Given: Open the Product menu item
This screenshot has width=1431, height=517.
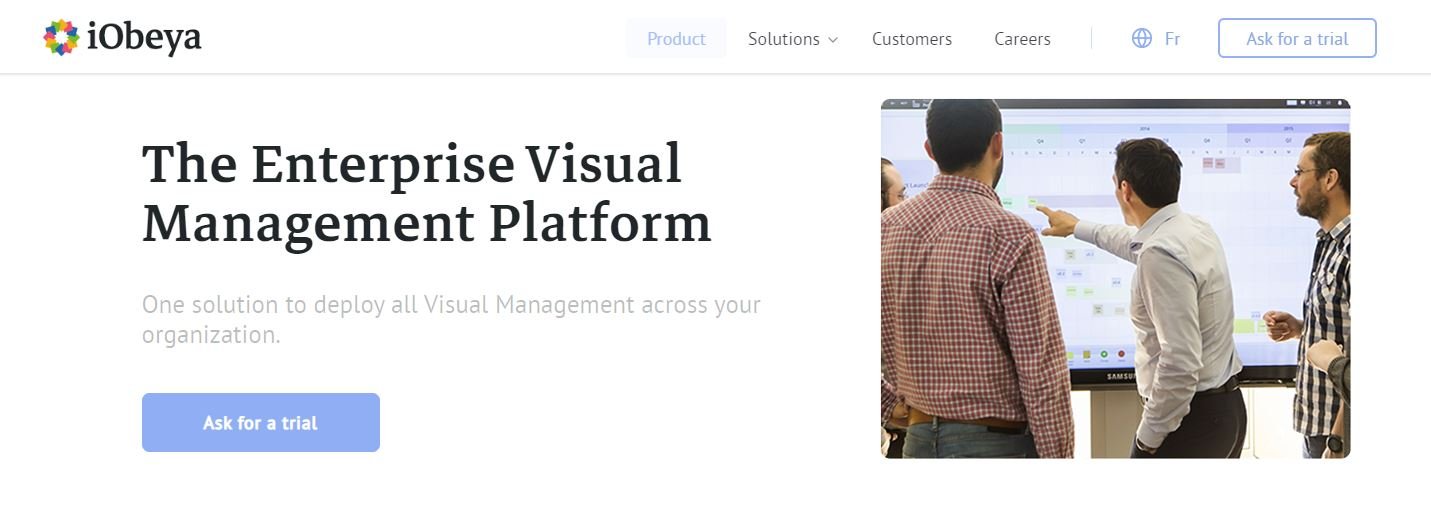Looking at the screenshot, I should 676,39.
